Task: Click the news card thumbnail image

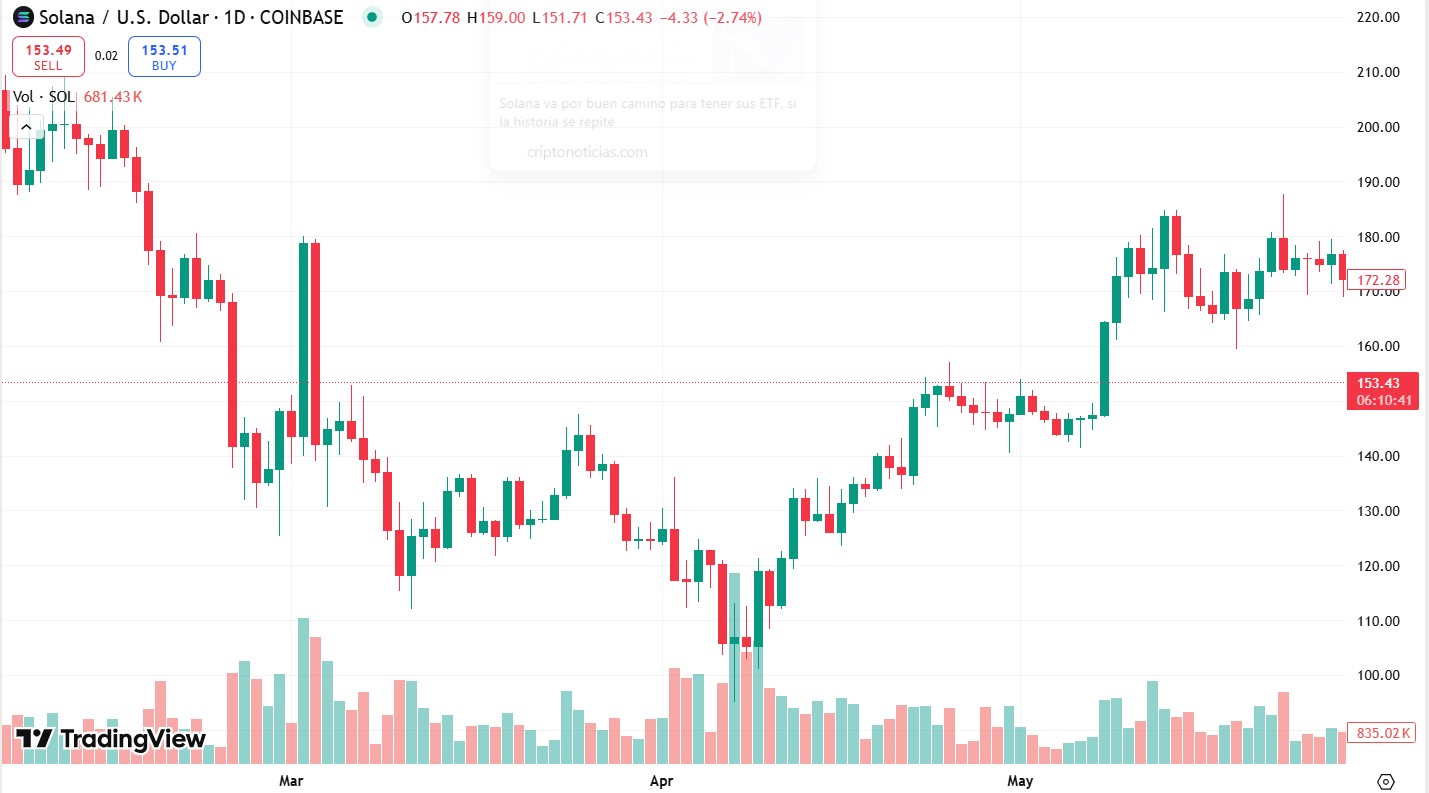Action: point(757,48)
